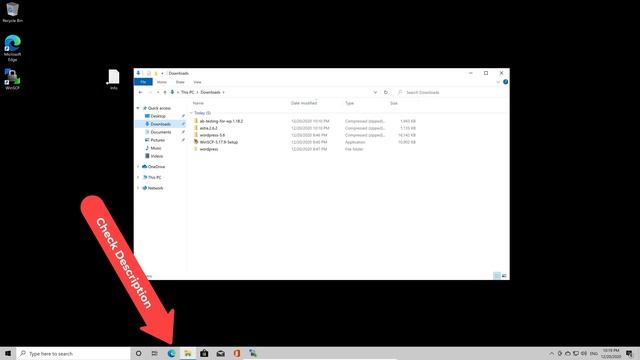Screen dimensions: 640x360
Task: Expand the ribbon chevron
Action: click(498, 82)
